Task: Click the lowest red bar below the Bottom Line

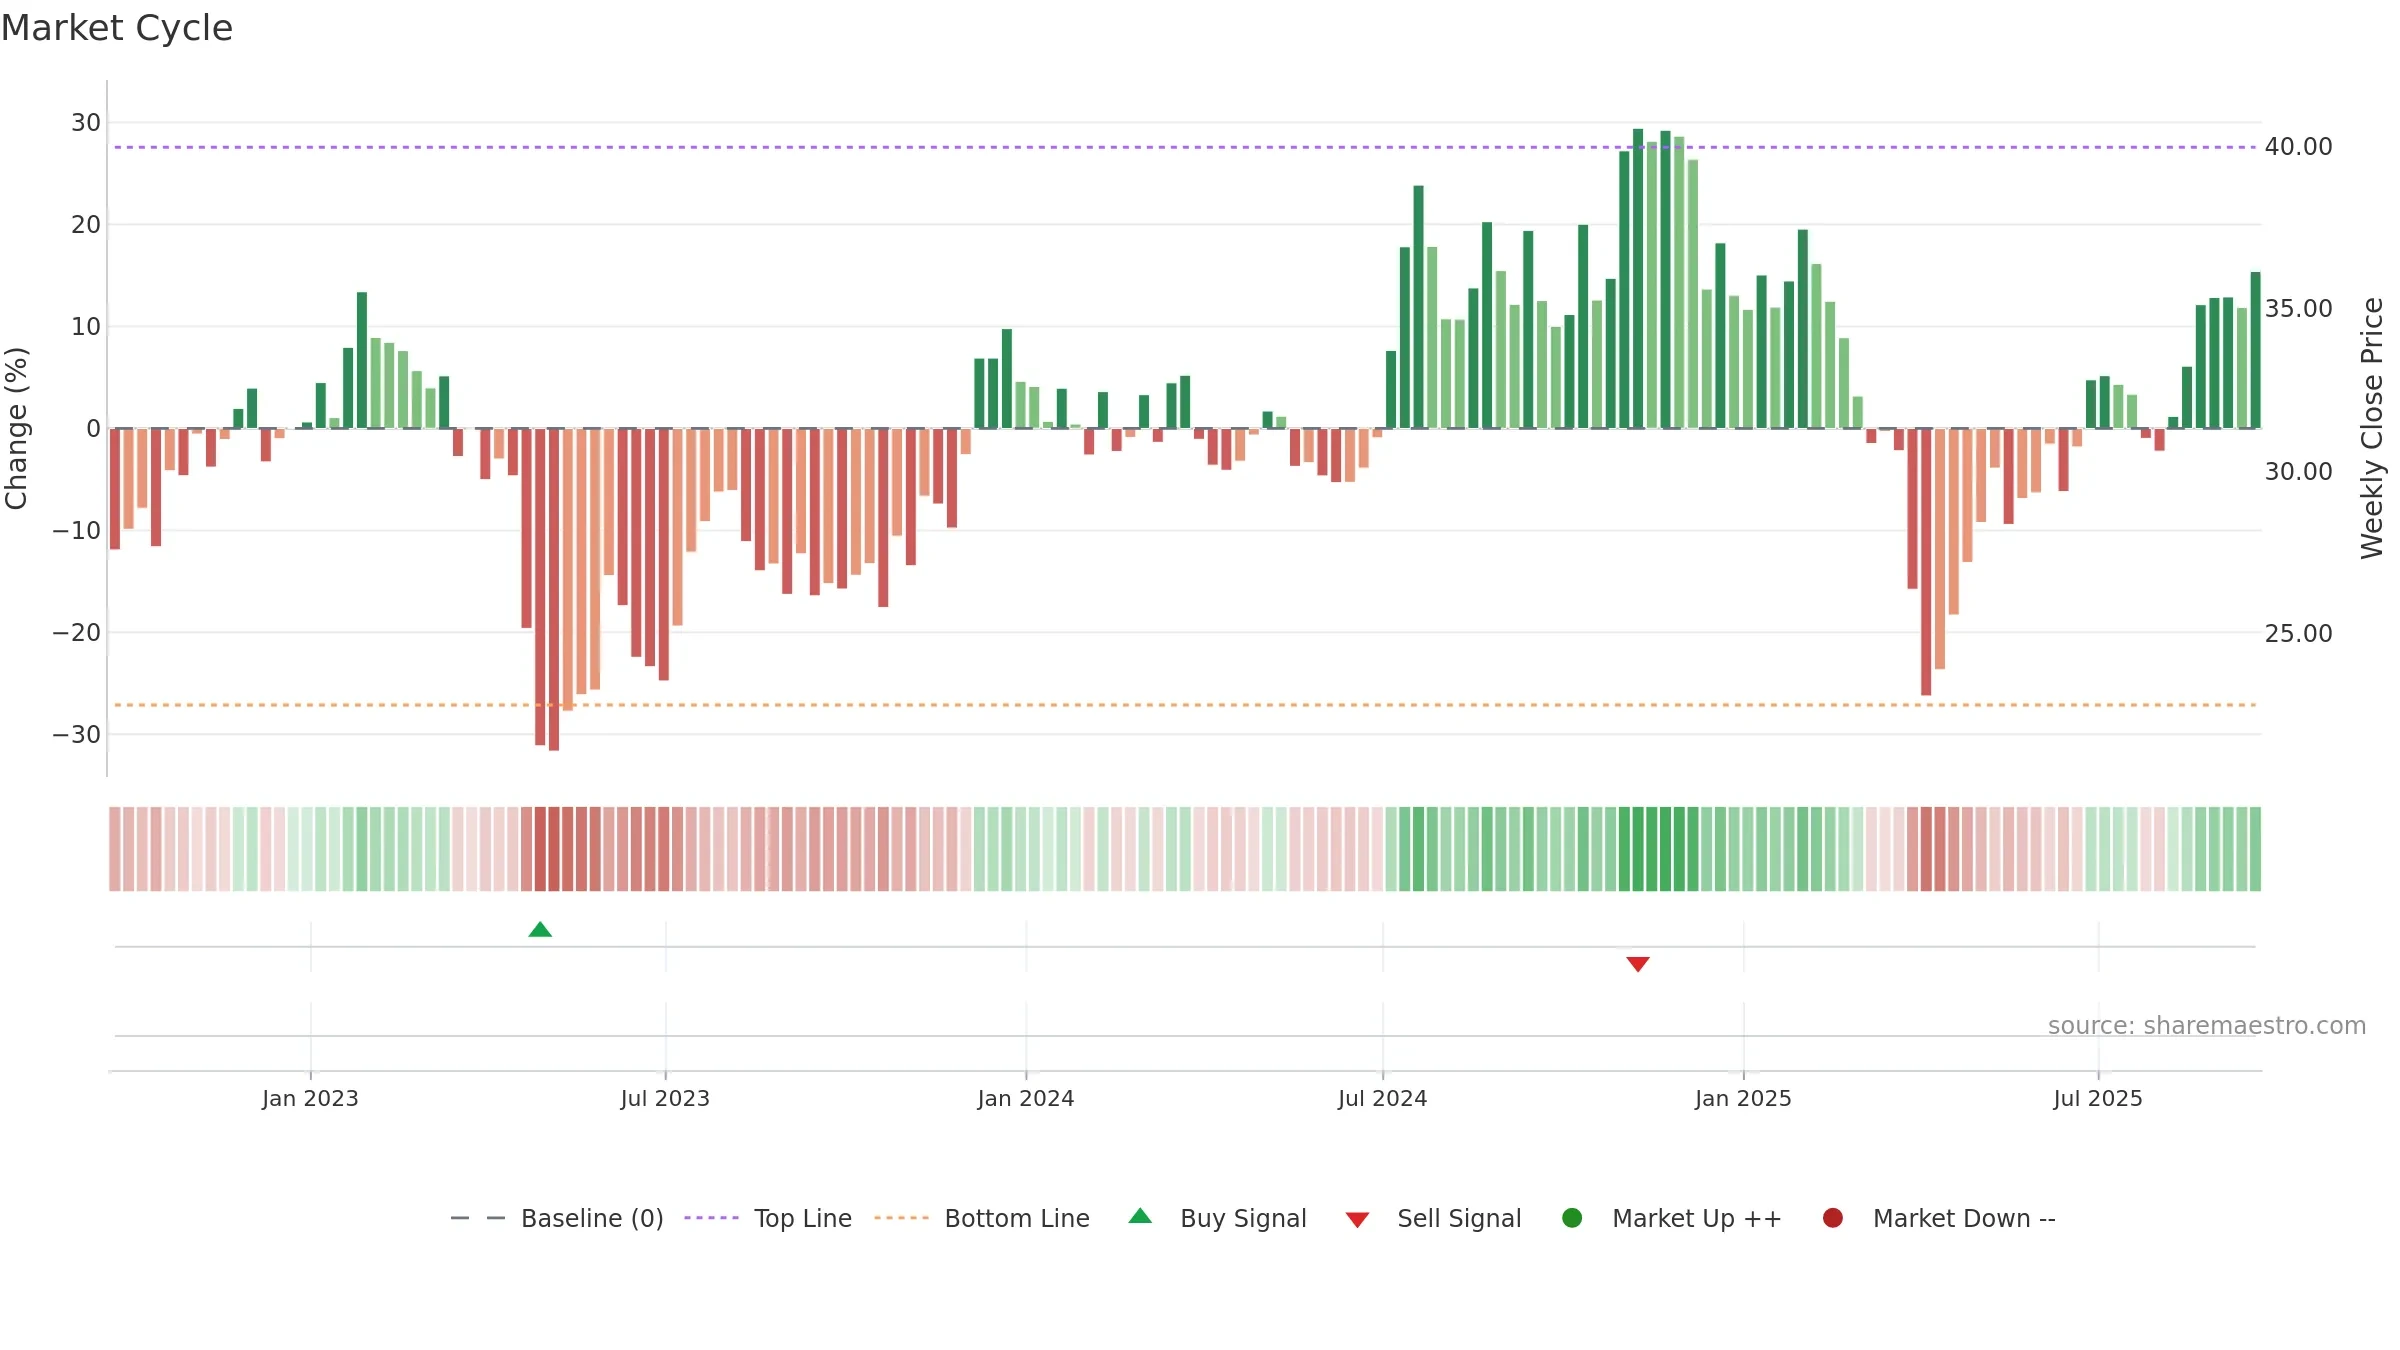Action: (554, 590)
